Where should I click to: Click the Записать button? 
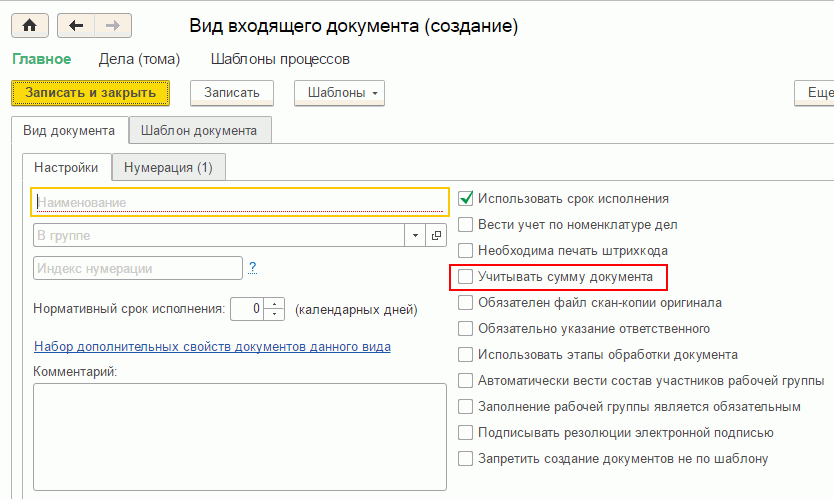click(x=232, y=93)
